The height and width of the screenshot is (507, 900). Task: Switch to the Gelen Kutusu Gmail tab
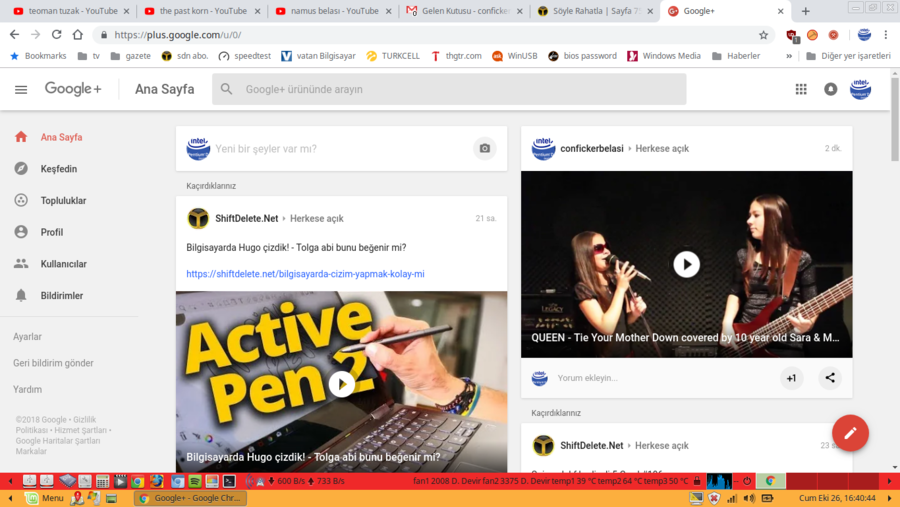464,11
